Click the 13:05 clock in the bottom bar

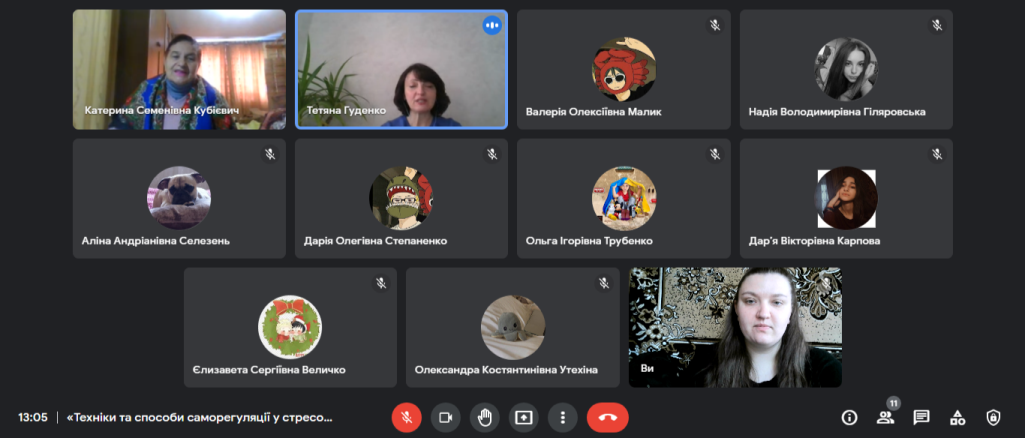point(33,417)
